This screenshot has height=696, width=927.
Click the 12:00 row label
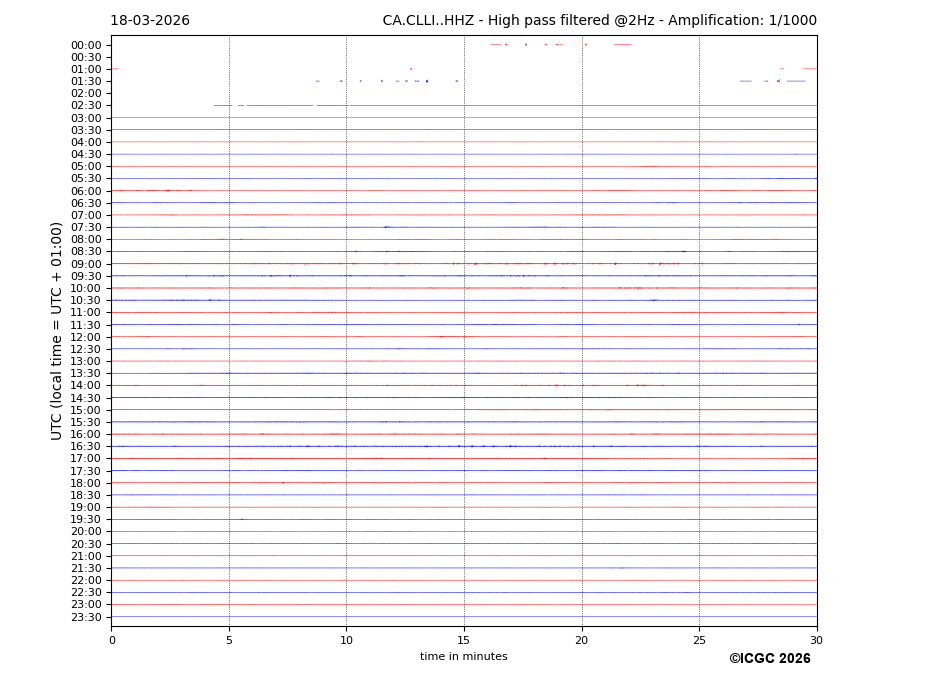tap(86, 337)
